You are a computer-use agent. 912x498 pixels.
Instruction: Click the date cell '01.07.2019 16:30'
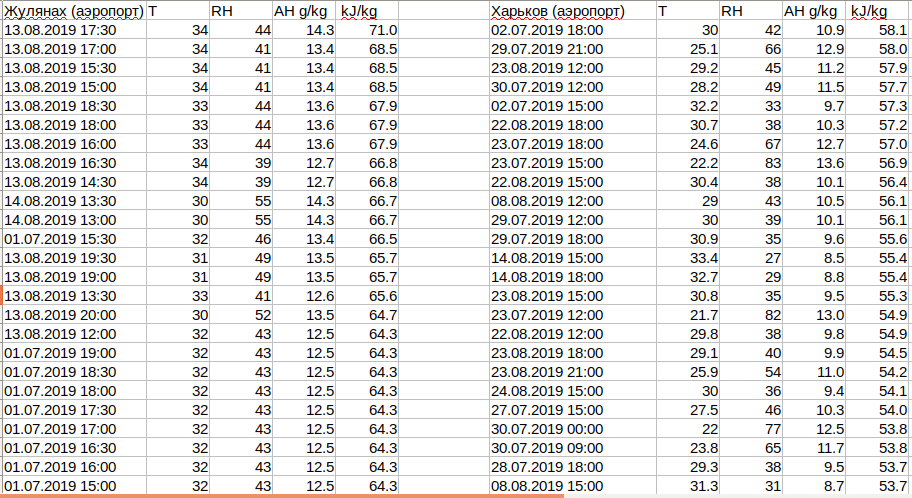pyautogui.click(x=74, y=449)
